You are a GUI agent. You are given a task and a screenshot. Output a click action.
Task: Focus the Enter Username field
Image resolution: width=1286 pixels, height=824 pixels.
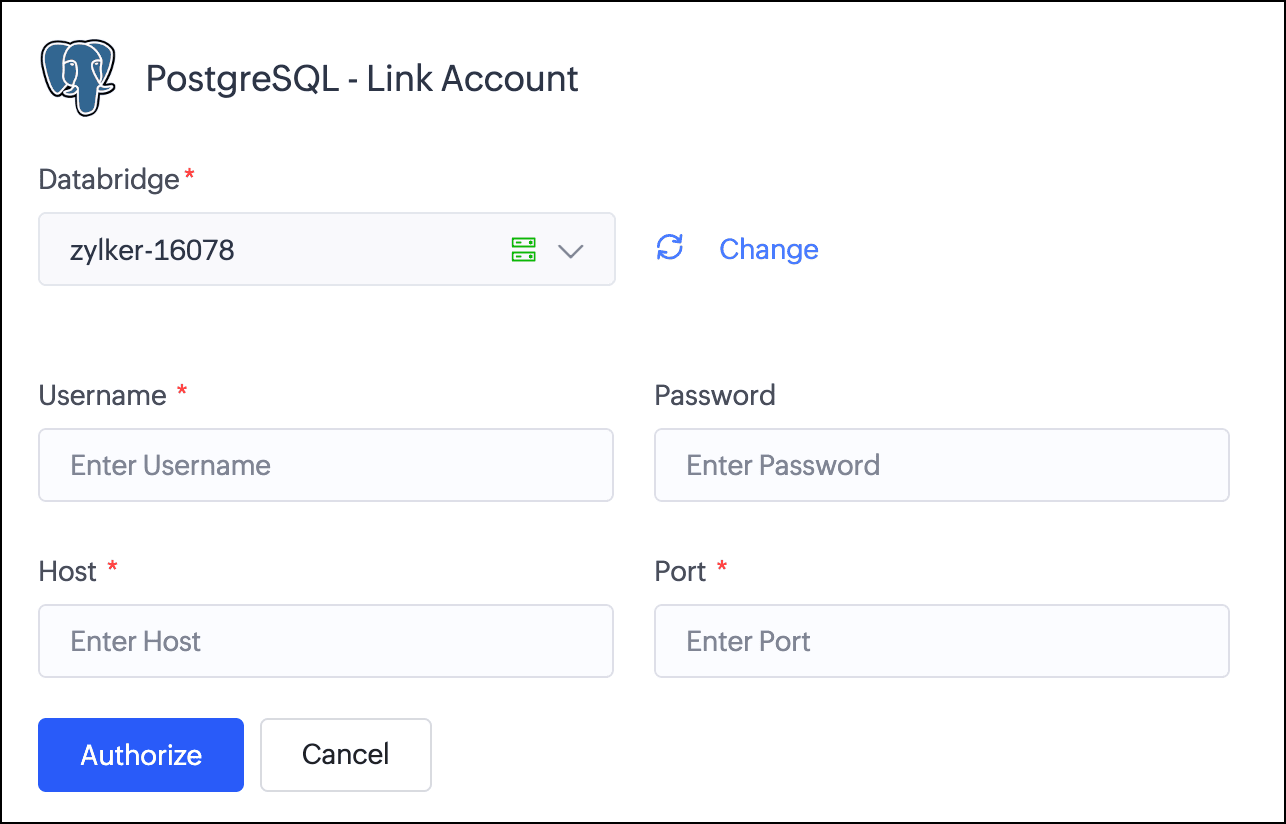click(x=326, y=465)
